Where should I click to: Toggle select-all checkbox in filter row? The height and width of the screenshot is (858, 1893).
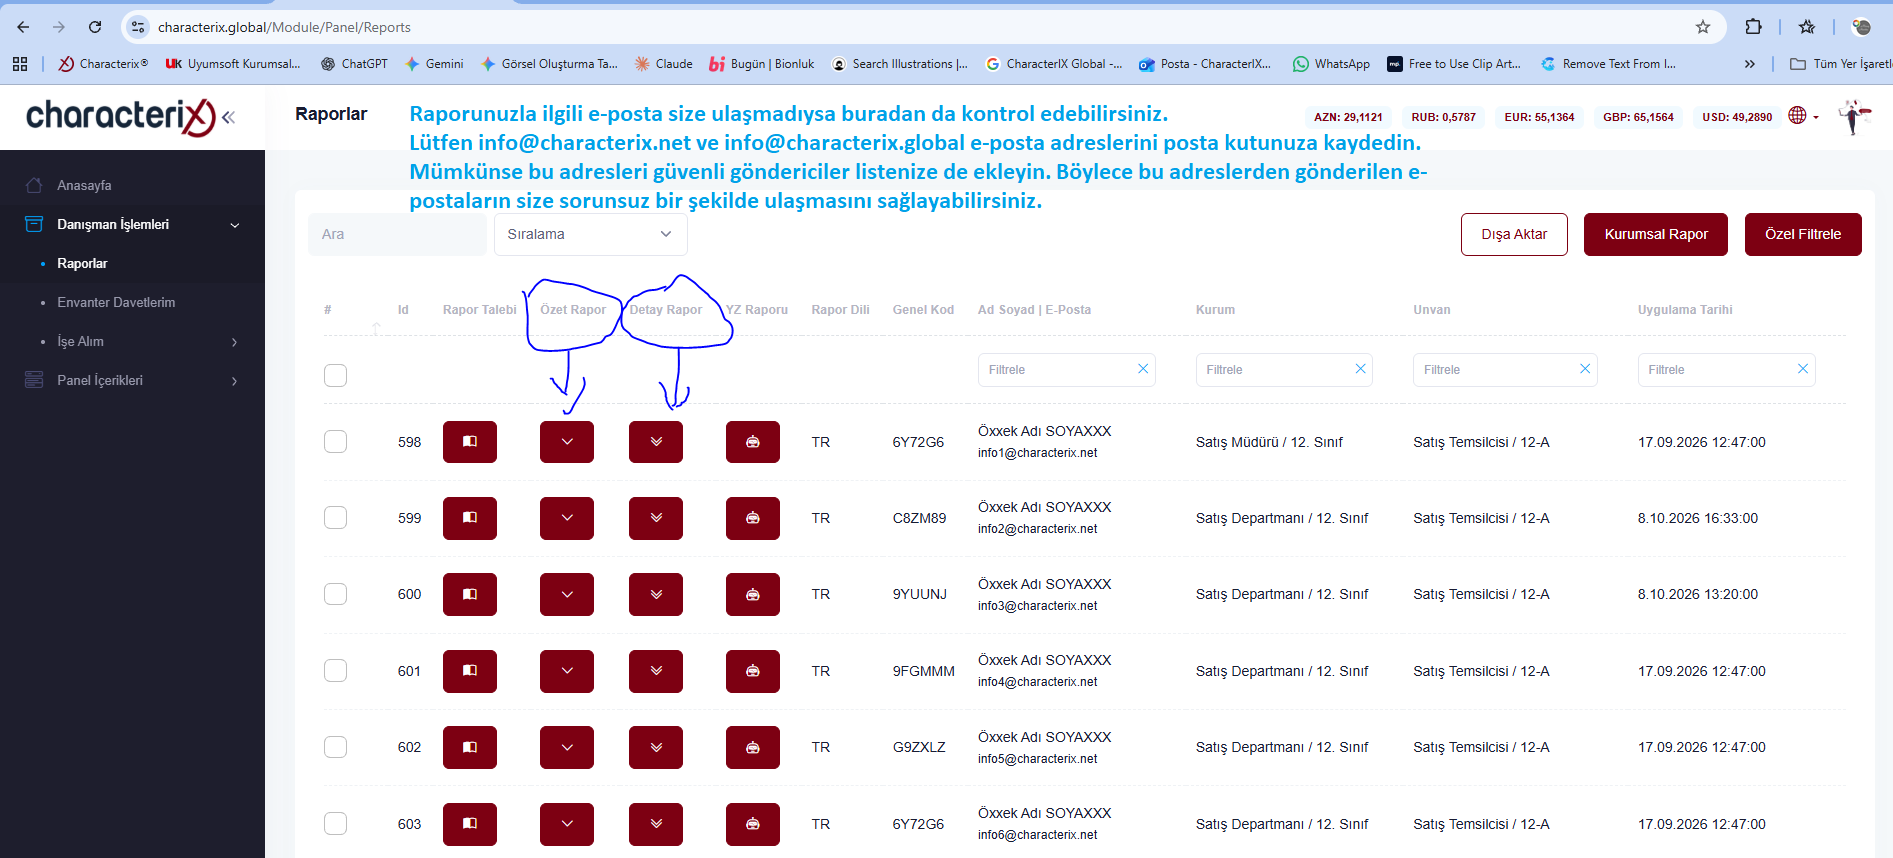click(x=336, y=375)
